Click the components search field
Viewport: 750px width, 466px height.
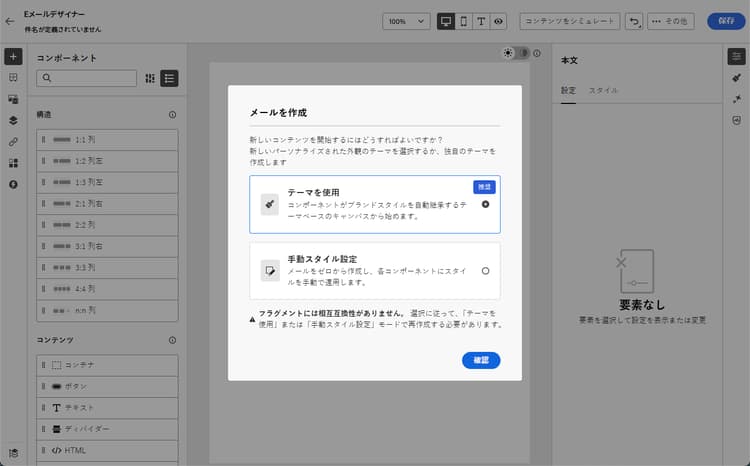click(87, 78)
